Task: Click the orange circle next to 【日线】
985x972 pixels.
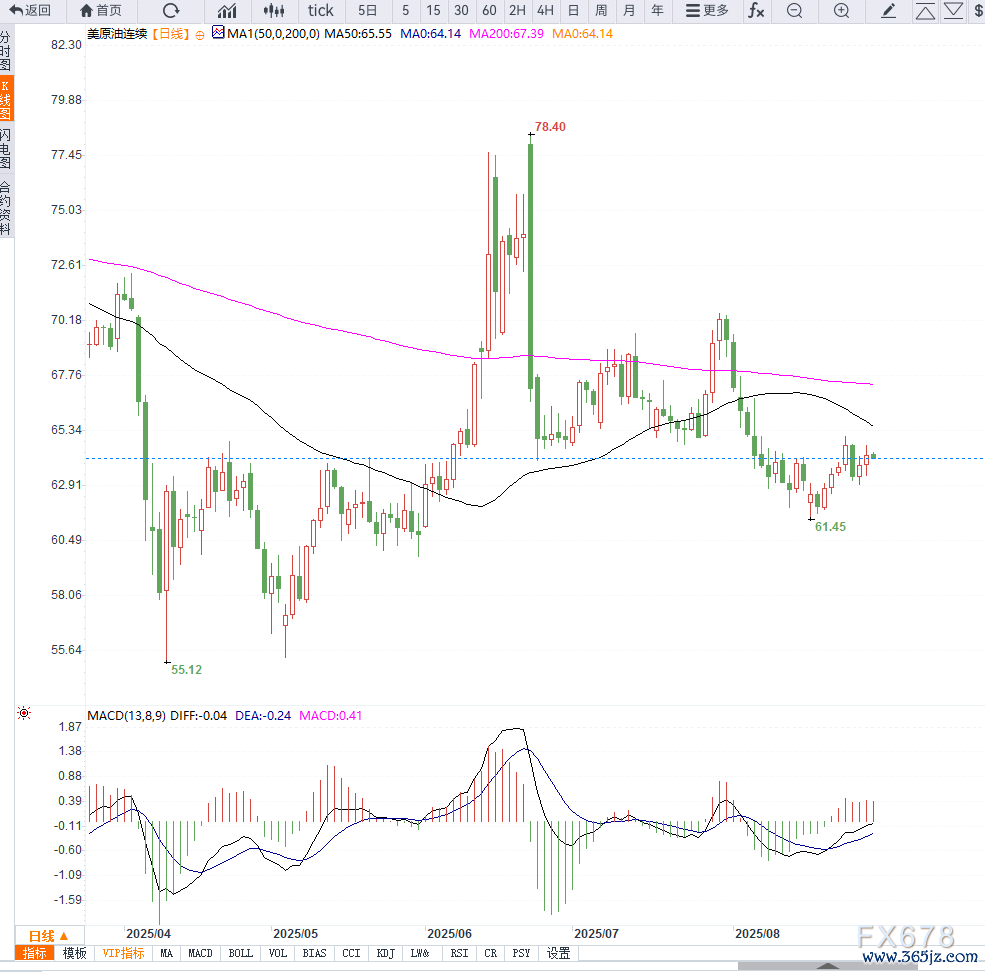Action: tap(200, 34)
